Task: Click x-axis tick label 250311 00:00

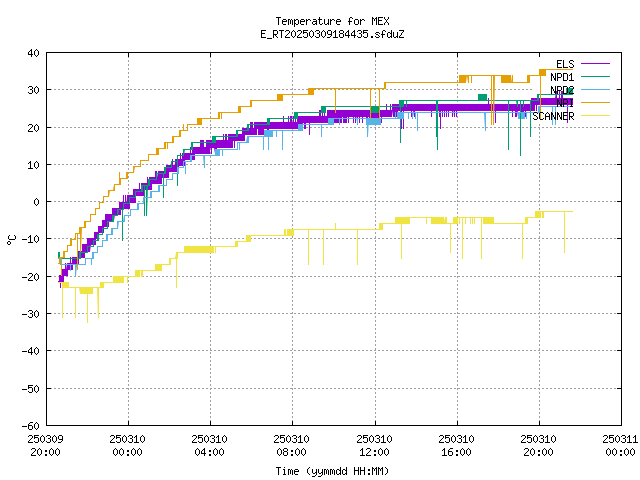Action: coord(620,446)
